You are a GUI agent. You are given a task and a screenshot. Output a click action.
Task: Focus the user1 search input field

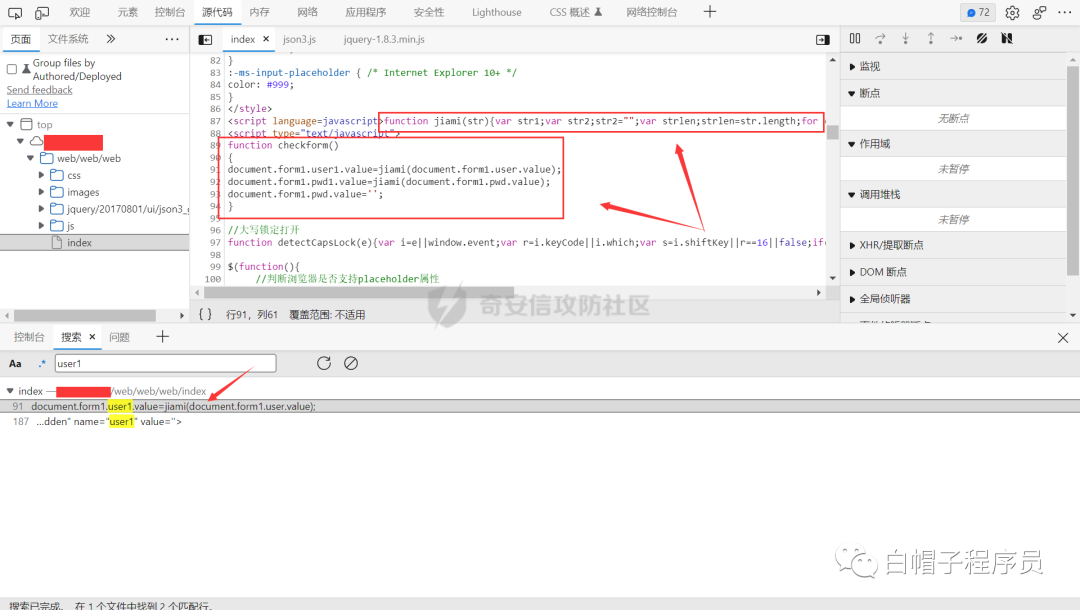(x=165, y=364)
